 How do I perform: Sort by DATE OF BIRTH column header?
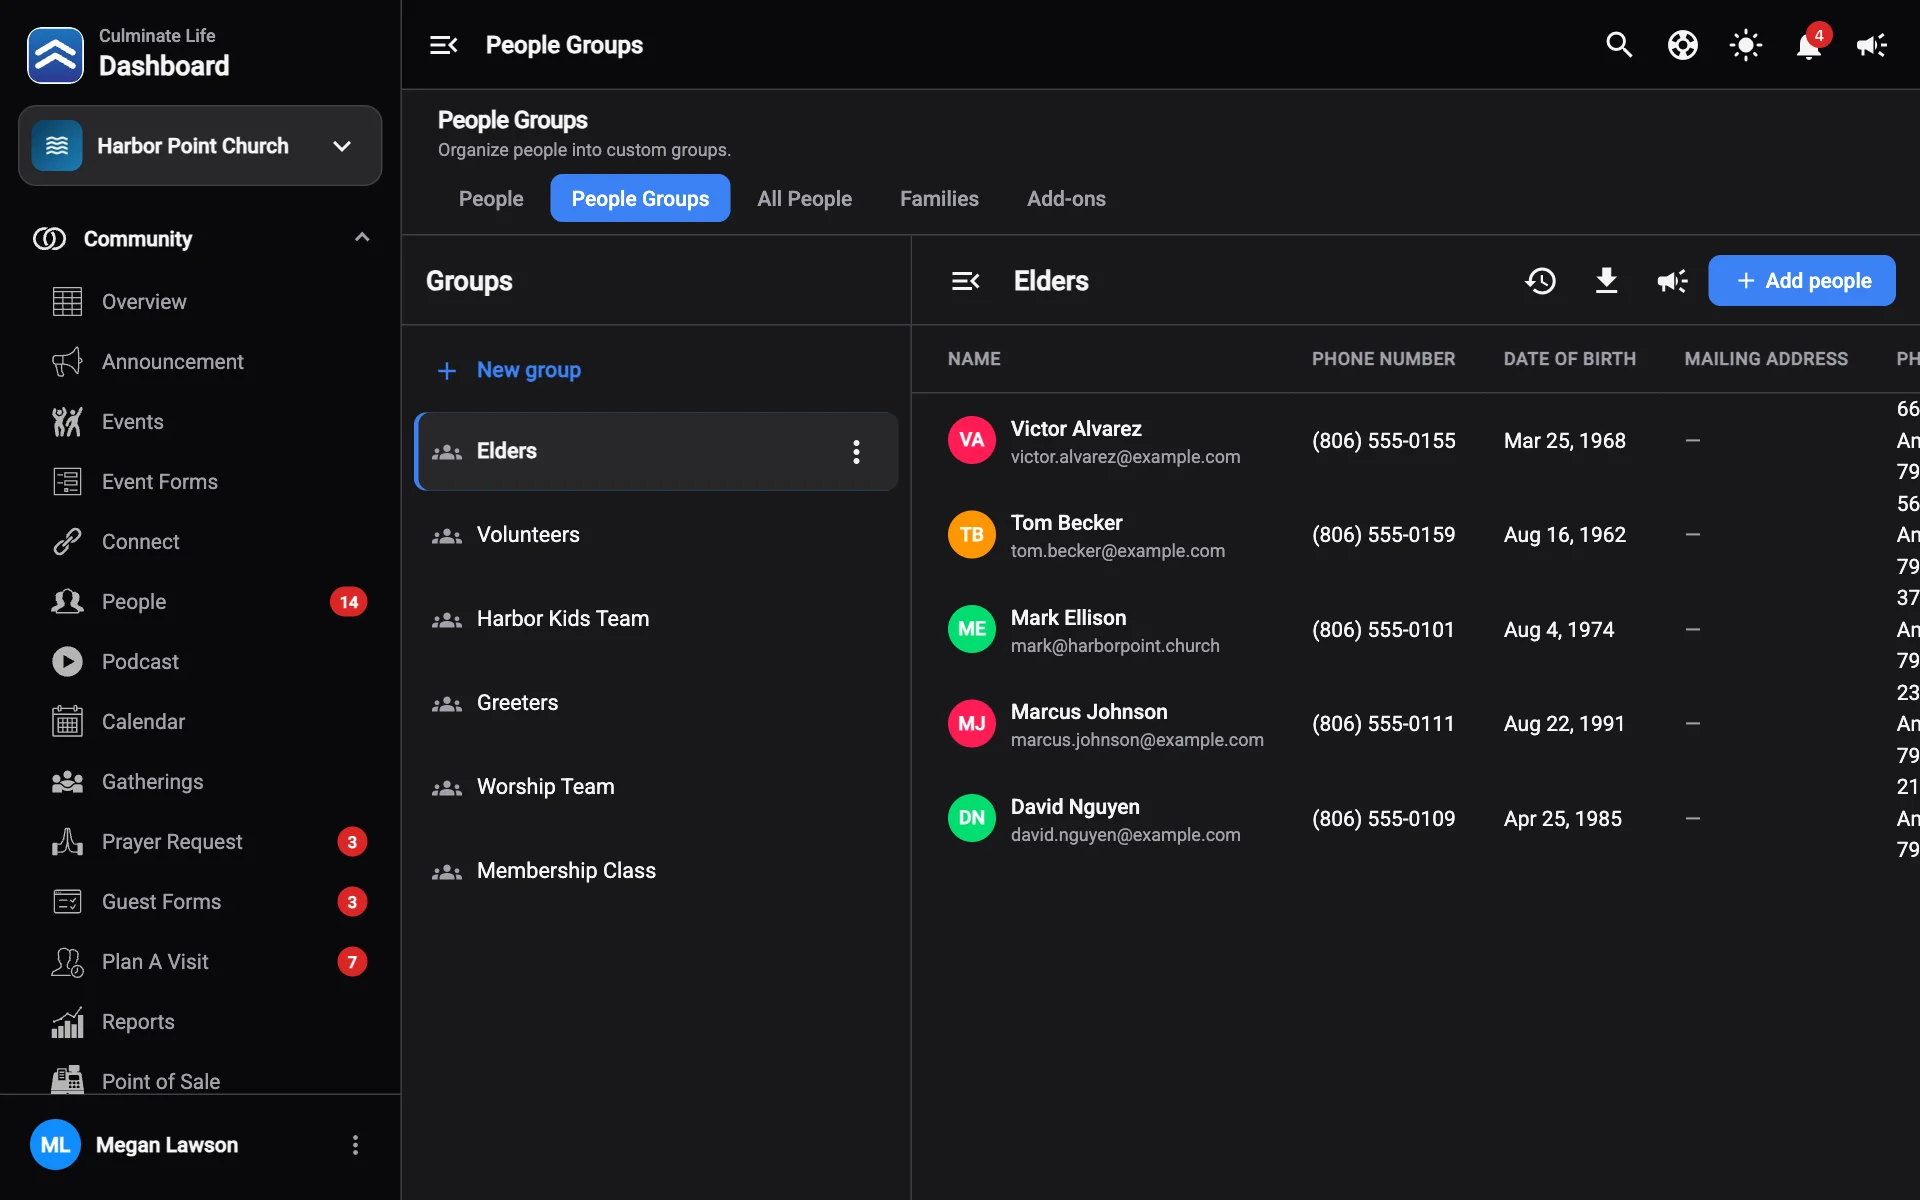coord(1569,359)
